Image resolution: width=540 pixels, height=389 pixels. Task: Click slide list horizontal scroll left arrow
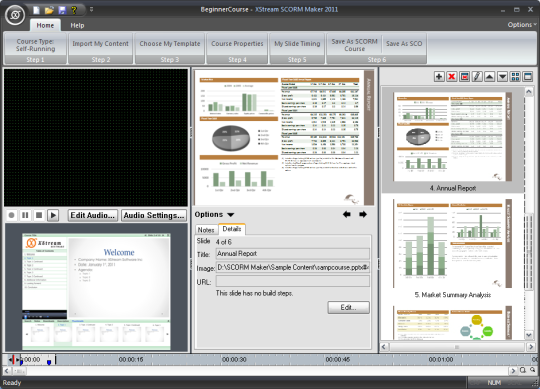pyautogui.click(x=384, y=347)
